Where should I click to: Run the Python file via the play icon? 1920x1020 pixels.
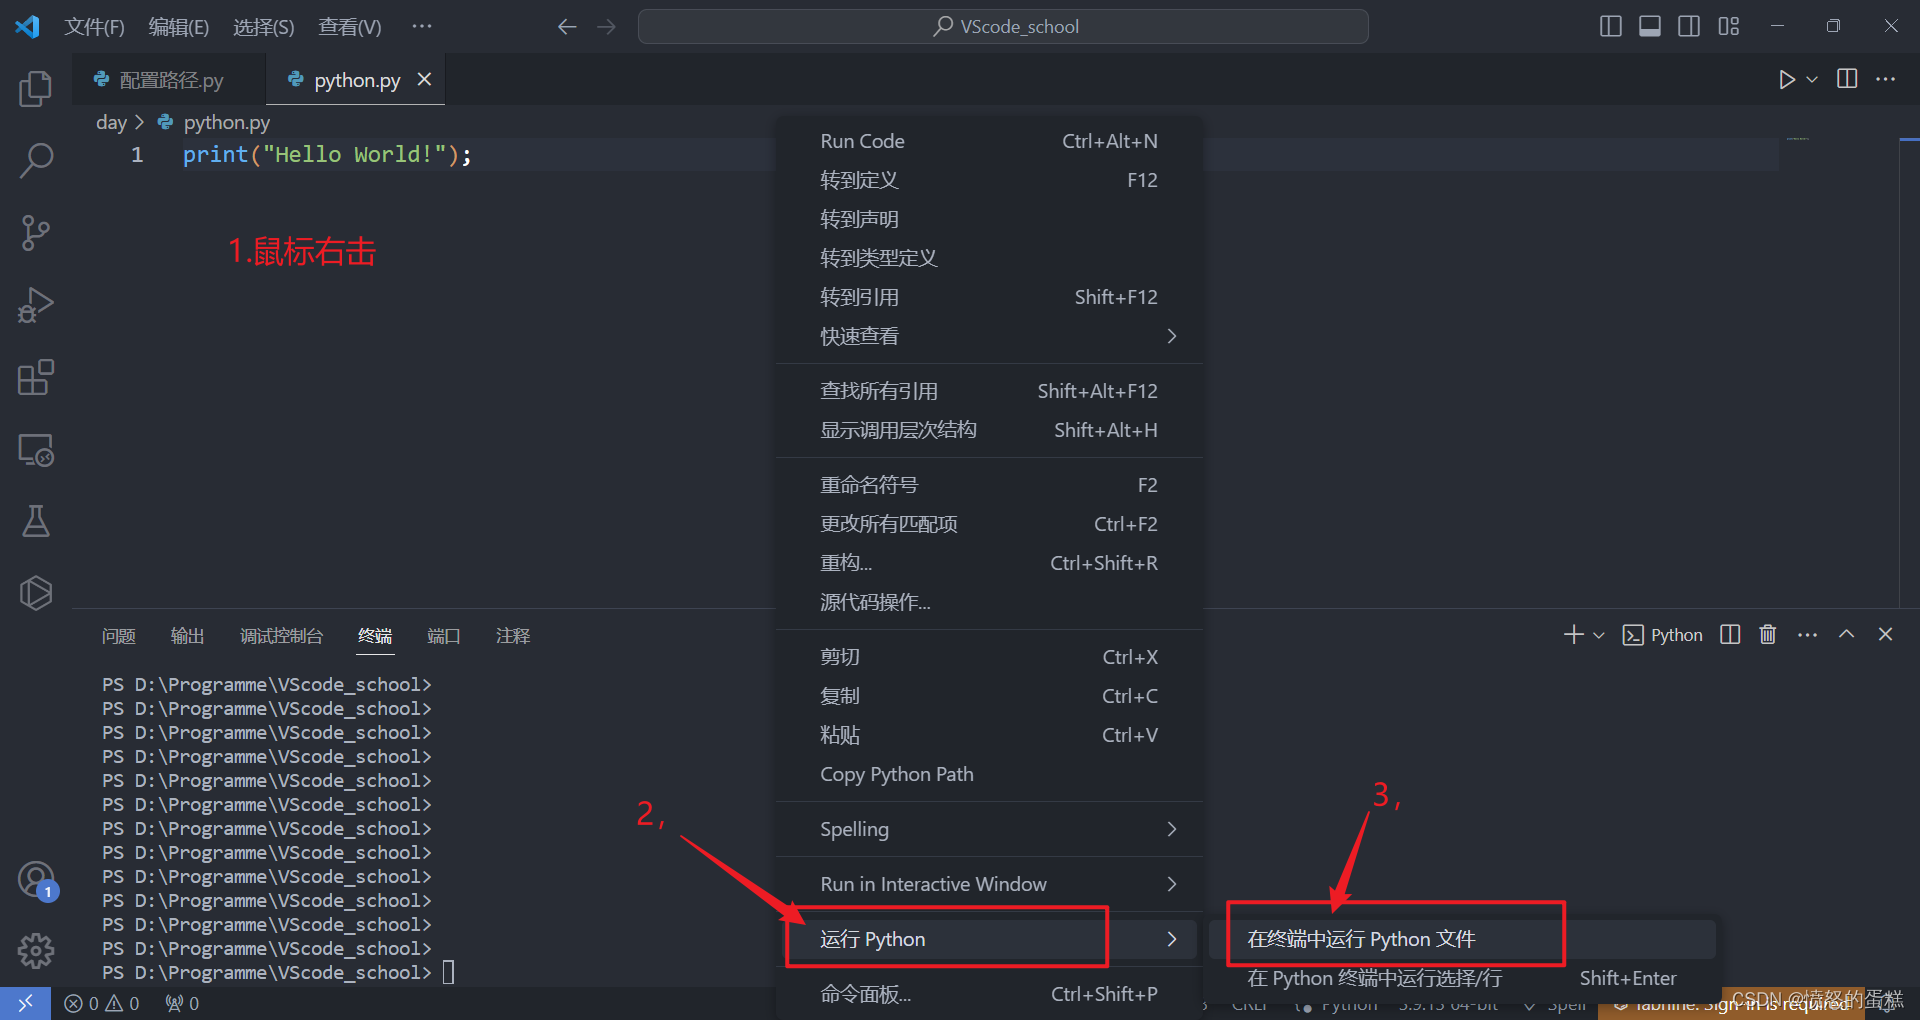coord(1788,80)
